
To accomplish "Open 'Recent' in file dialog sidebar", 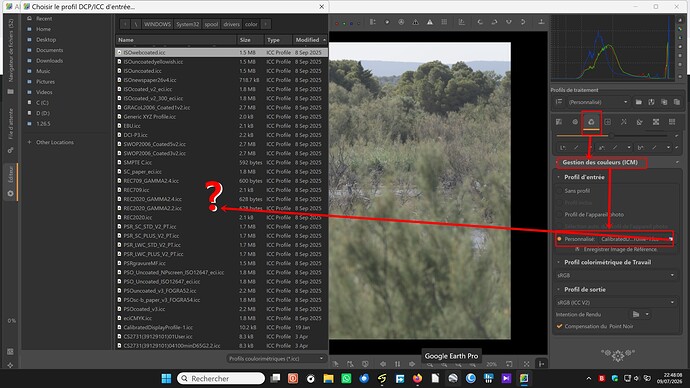I will pyautogui.click(x=44, y=18).
